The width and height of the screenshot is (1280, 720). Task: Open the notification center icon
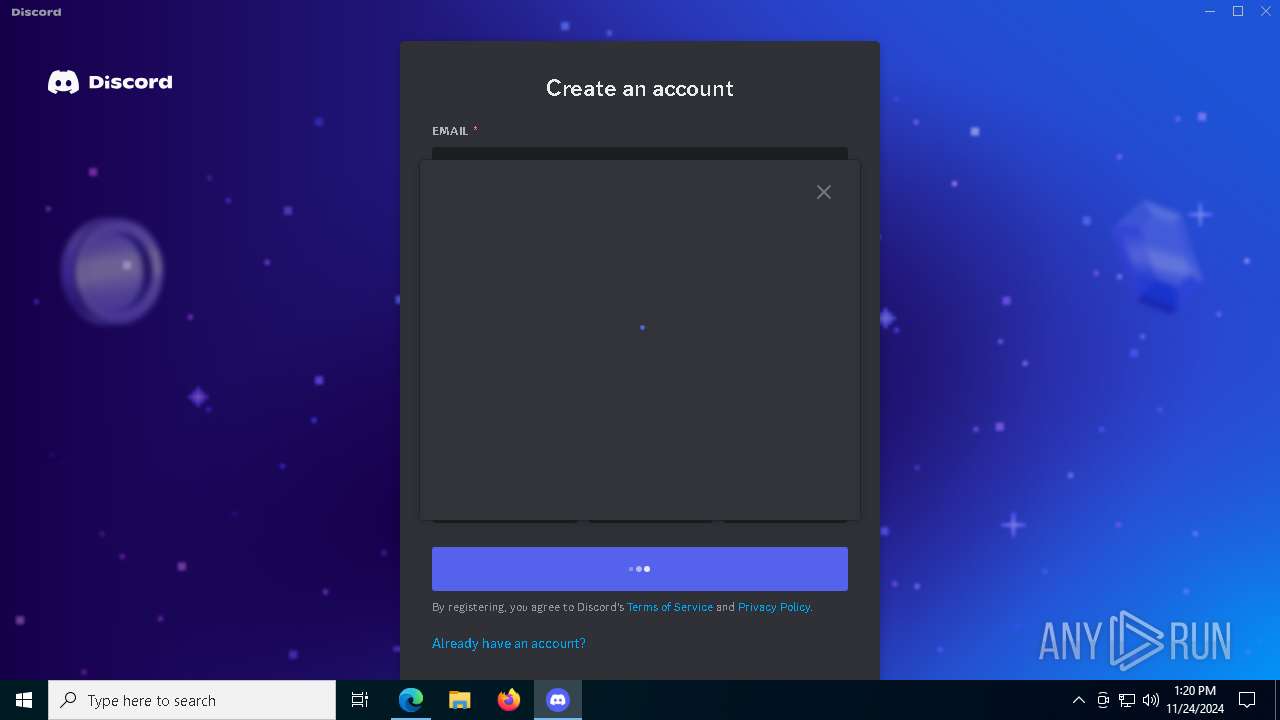pyautogui.click(x=1247, y=700)
